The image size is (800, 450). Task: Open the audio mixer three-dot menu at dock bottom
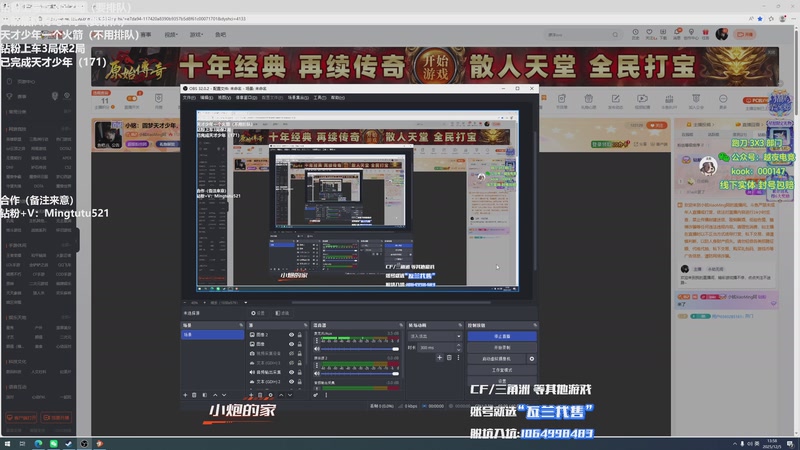[326, 395]
